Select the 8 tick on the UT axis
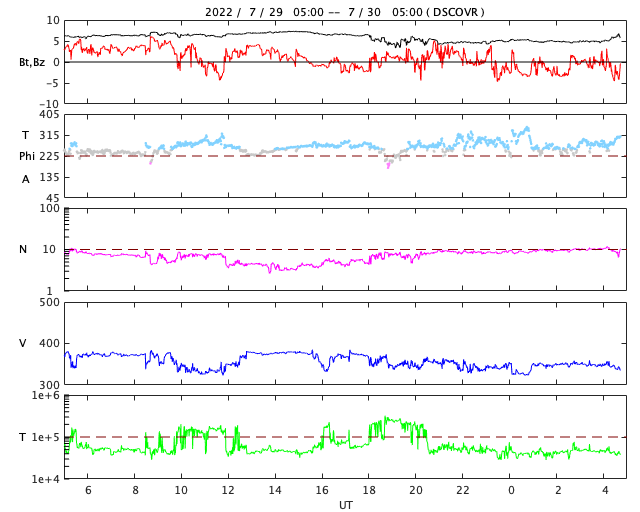 click(135, 490)
